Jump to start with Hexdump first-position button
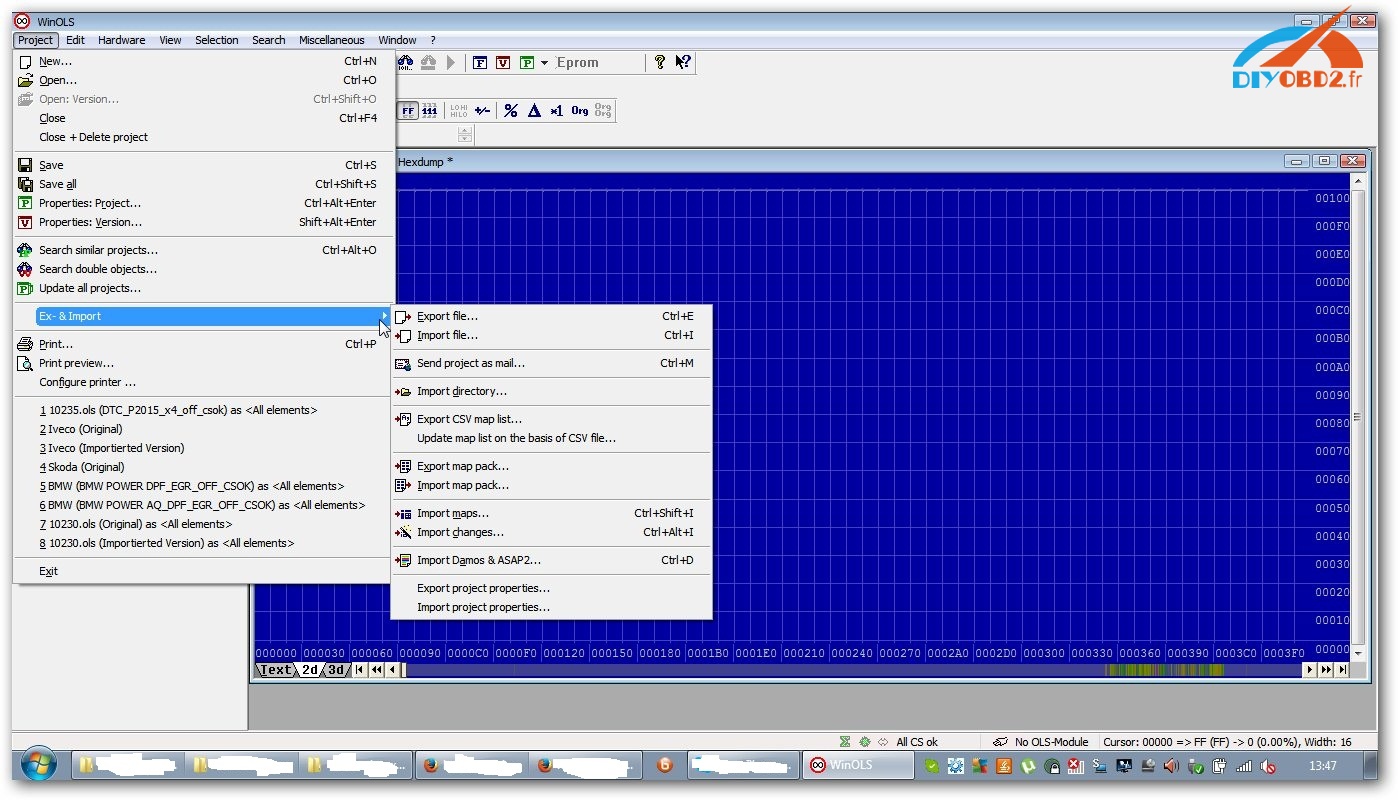 pos(360,670)
